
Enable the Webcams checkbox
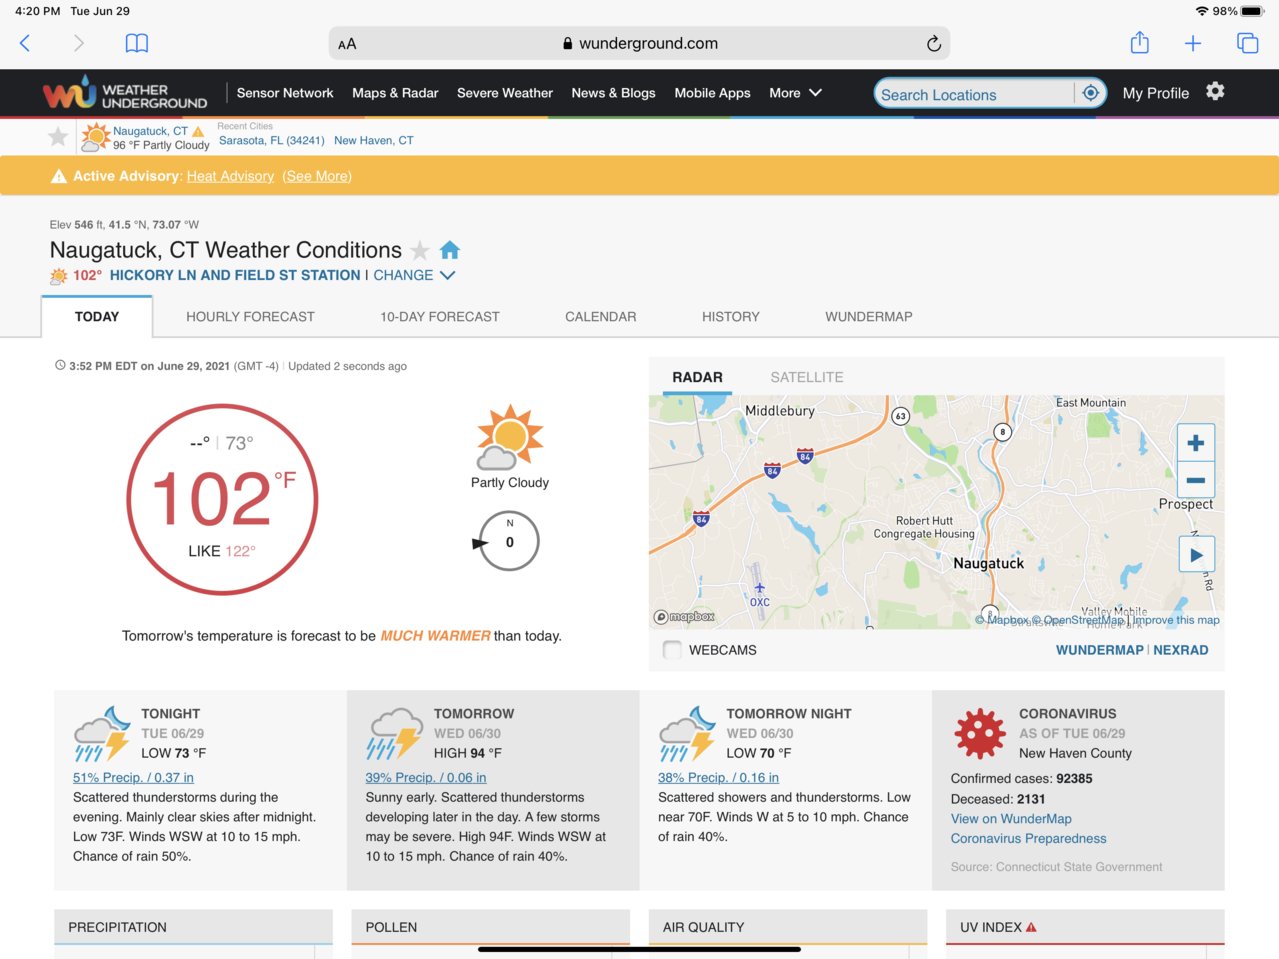(672, 650)
